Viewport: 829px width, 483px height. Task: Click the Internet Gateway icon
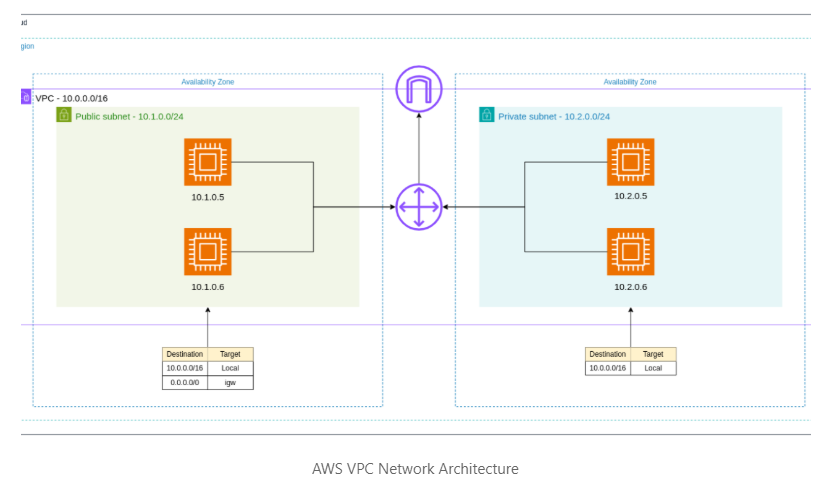pos(419,89)
